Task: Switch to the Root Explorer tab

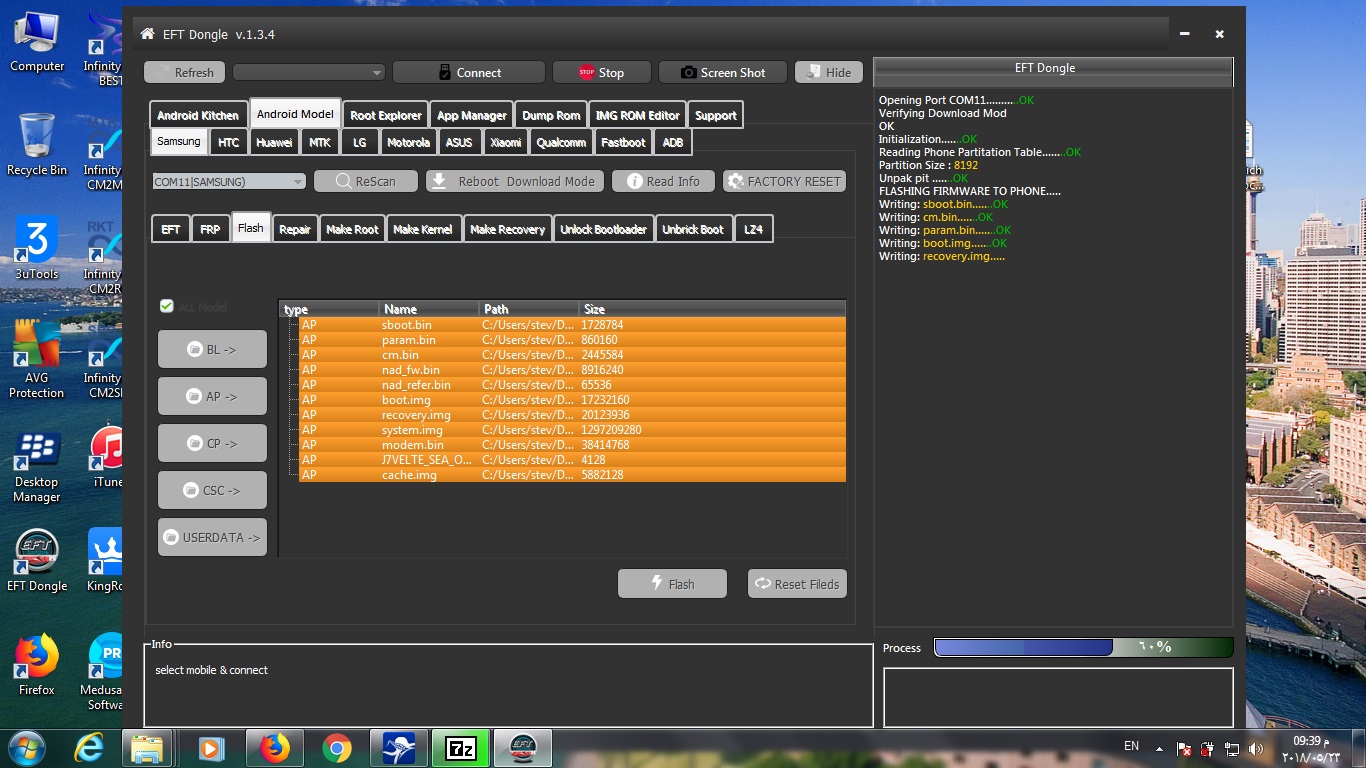Action: [385, 115]
